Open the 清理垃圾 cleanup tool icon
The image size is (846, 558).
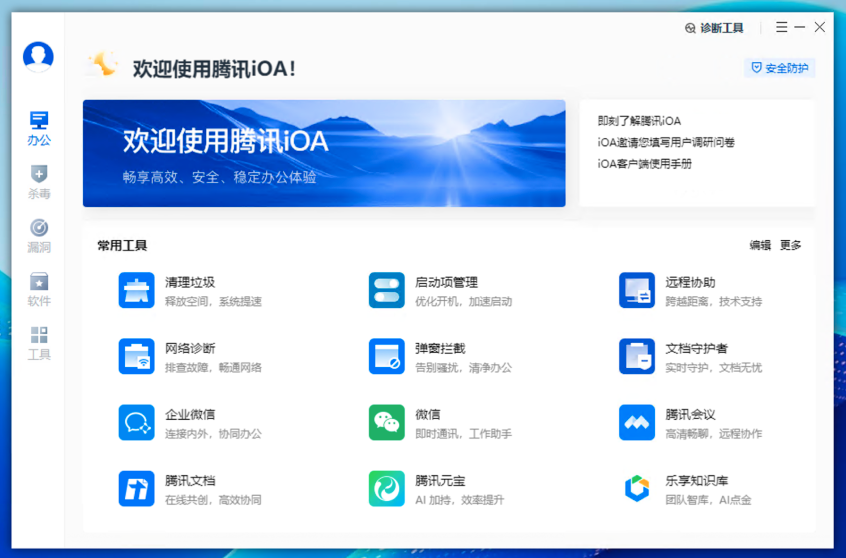coord(137,291)
